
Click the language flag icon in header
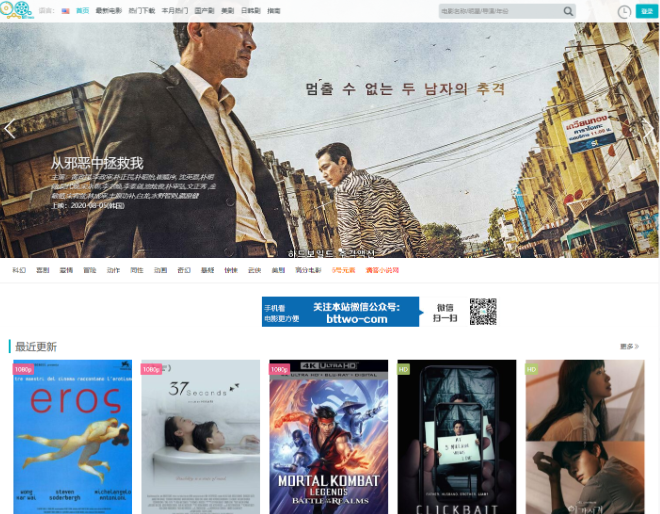66,11
